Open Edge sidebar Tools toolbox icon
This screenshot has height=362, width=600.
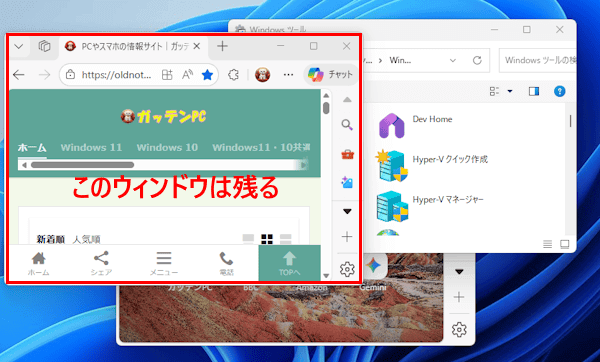tap(347, 155)
